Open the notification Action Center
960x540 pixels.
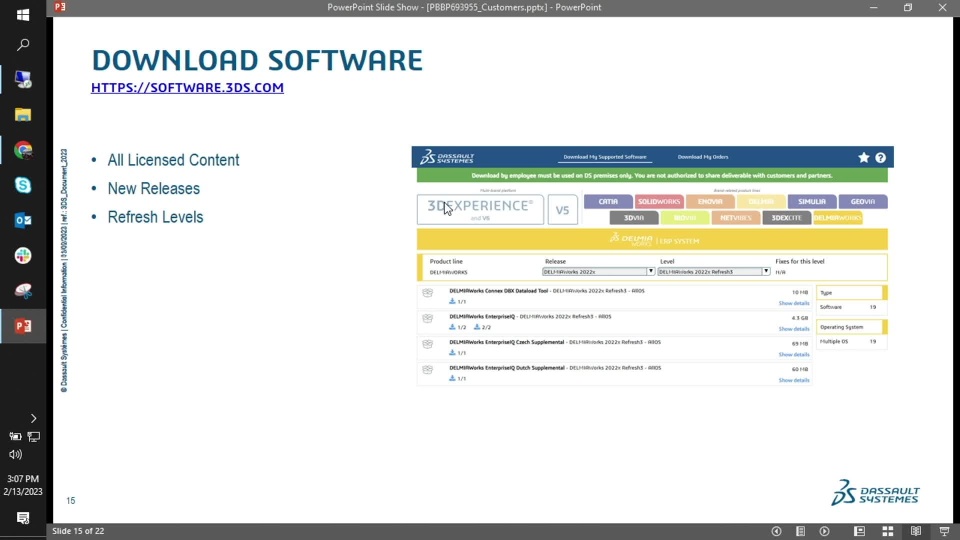coord(23,518)
